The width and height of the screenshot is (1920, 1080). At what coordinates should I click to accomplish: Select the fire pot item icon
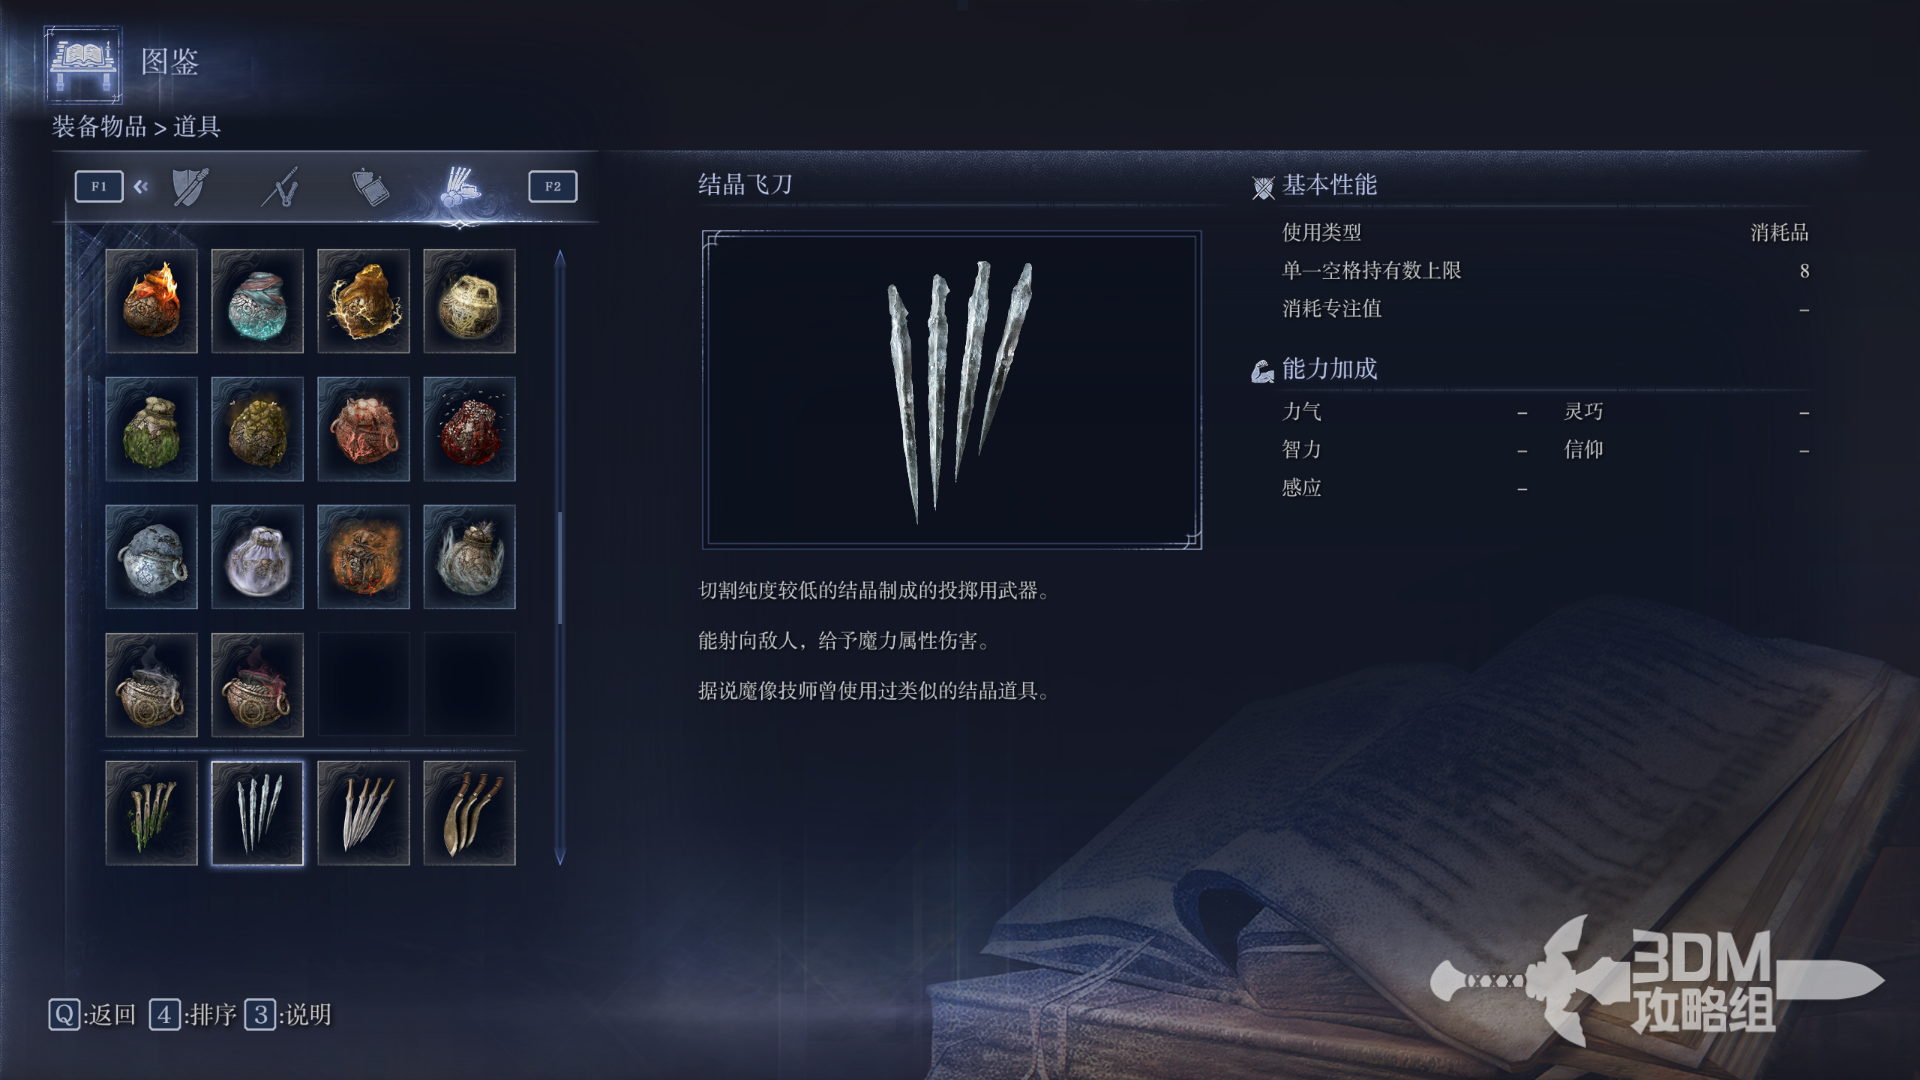click(151, 301)
